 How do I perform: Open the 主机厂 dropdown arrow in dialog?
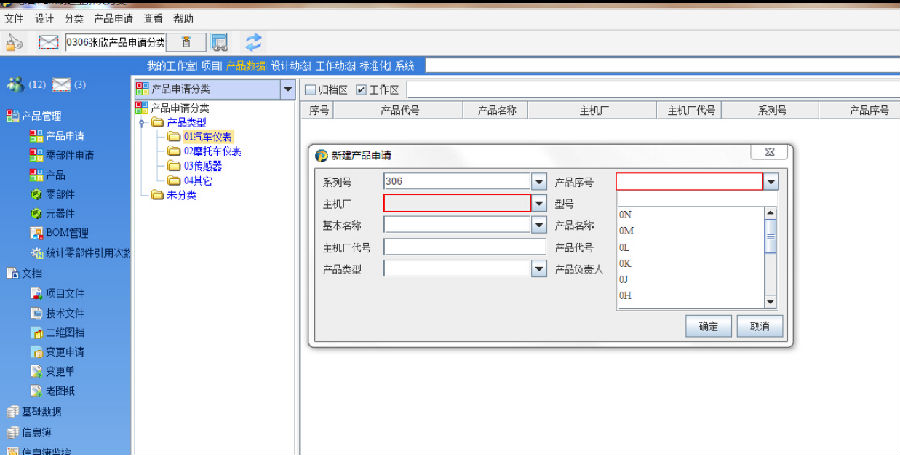click(x=538, y=203)
